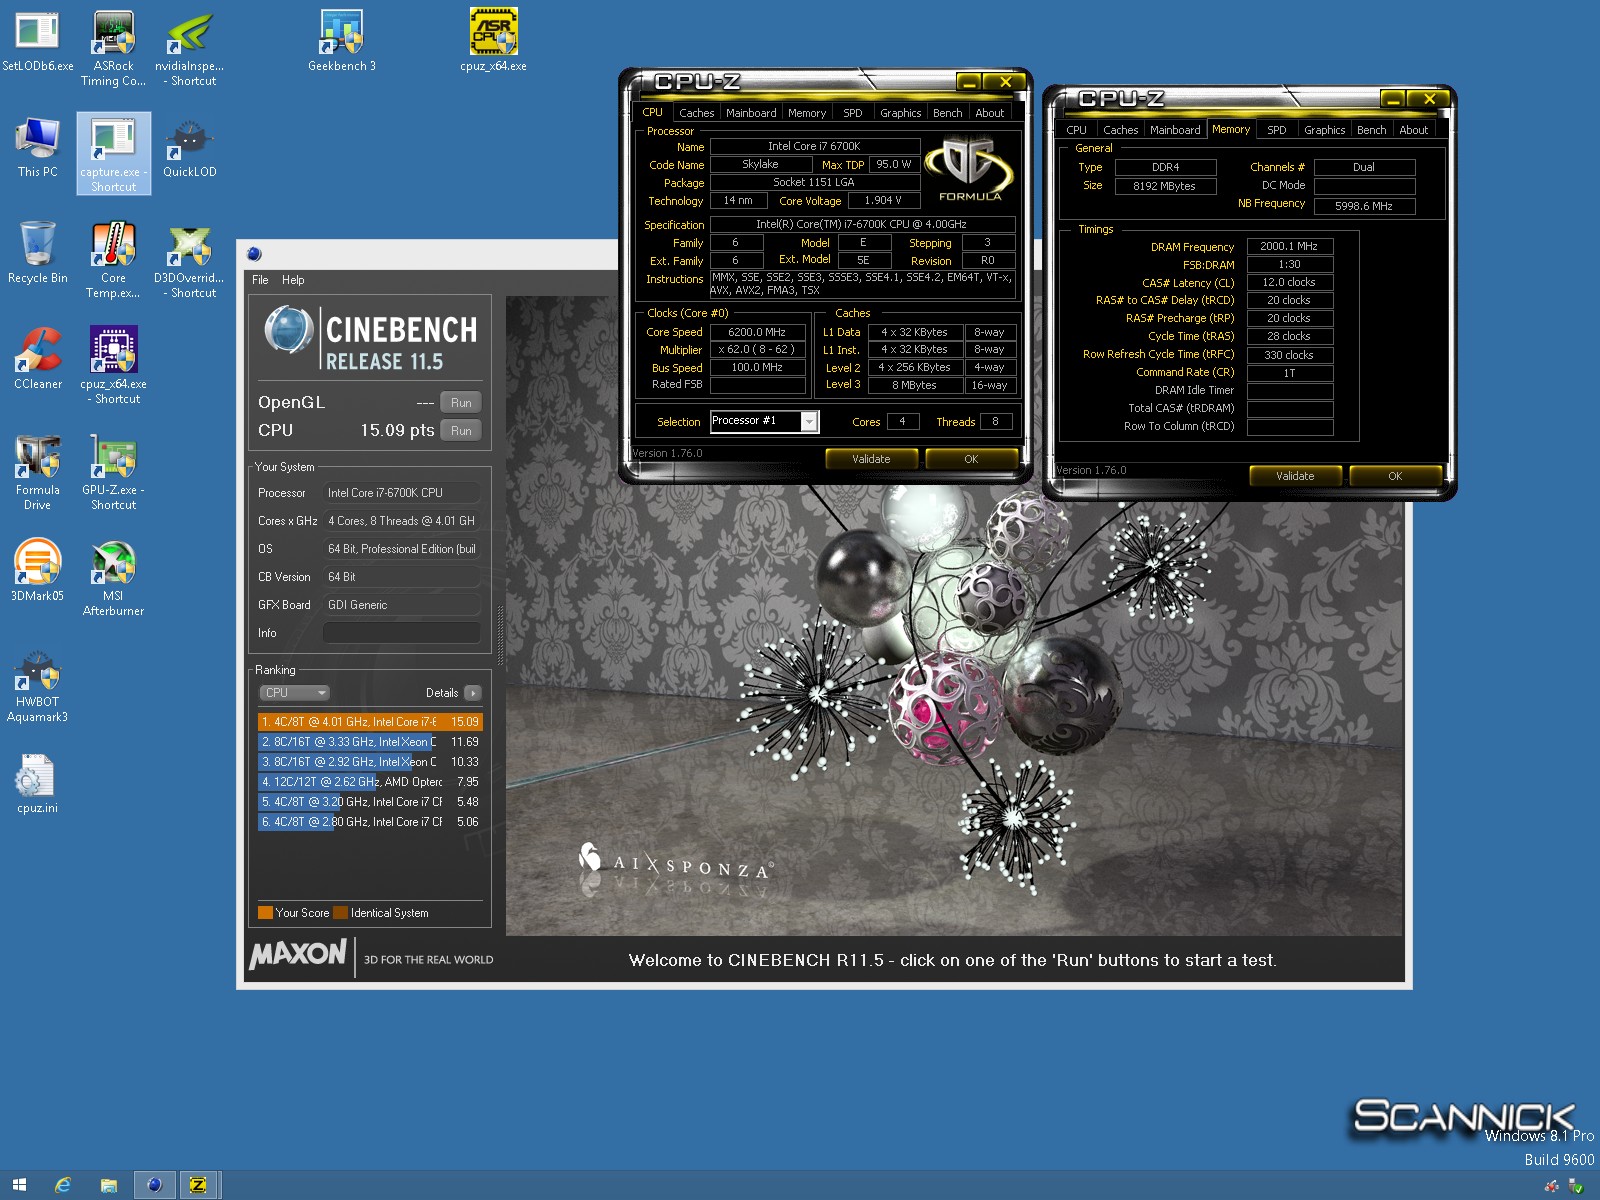Open Processor #1 selection dropdown

765,422
